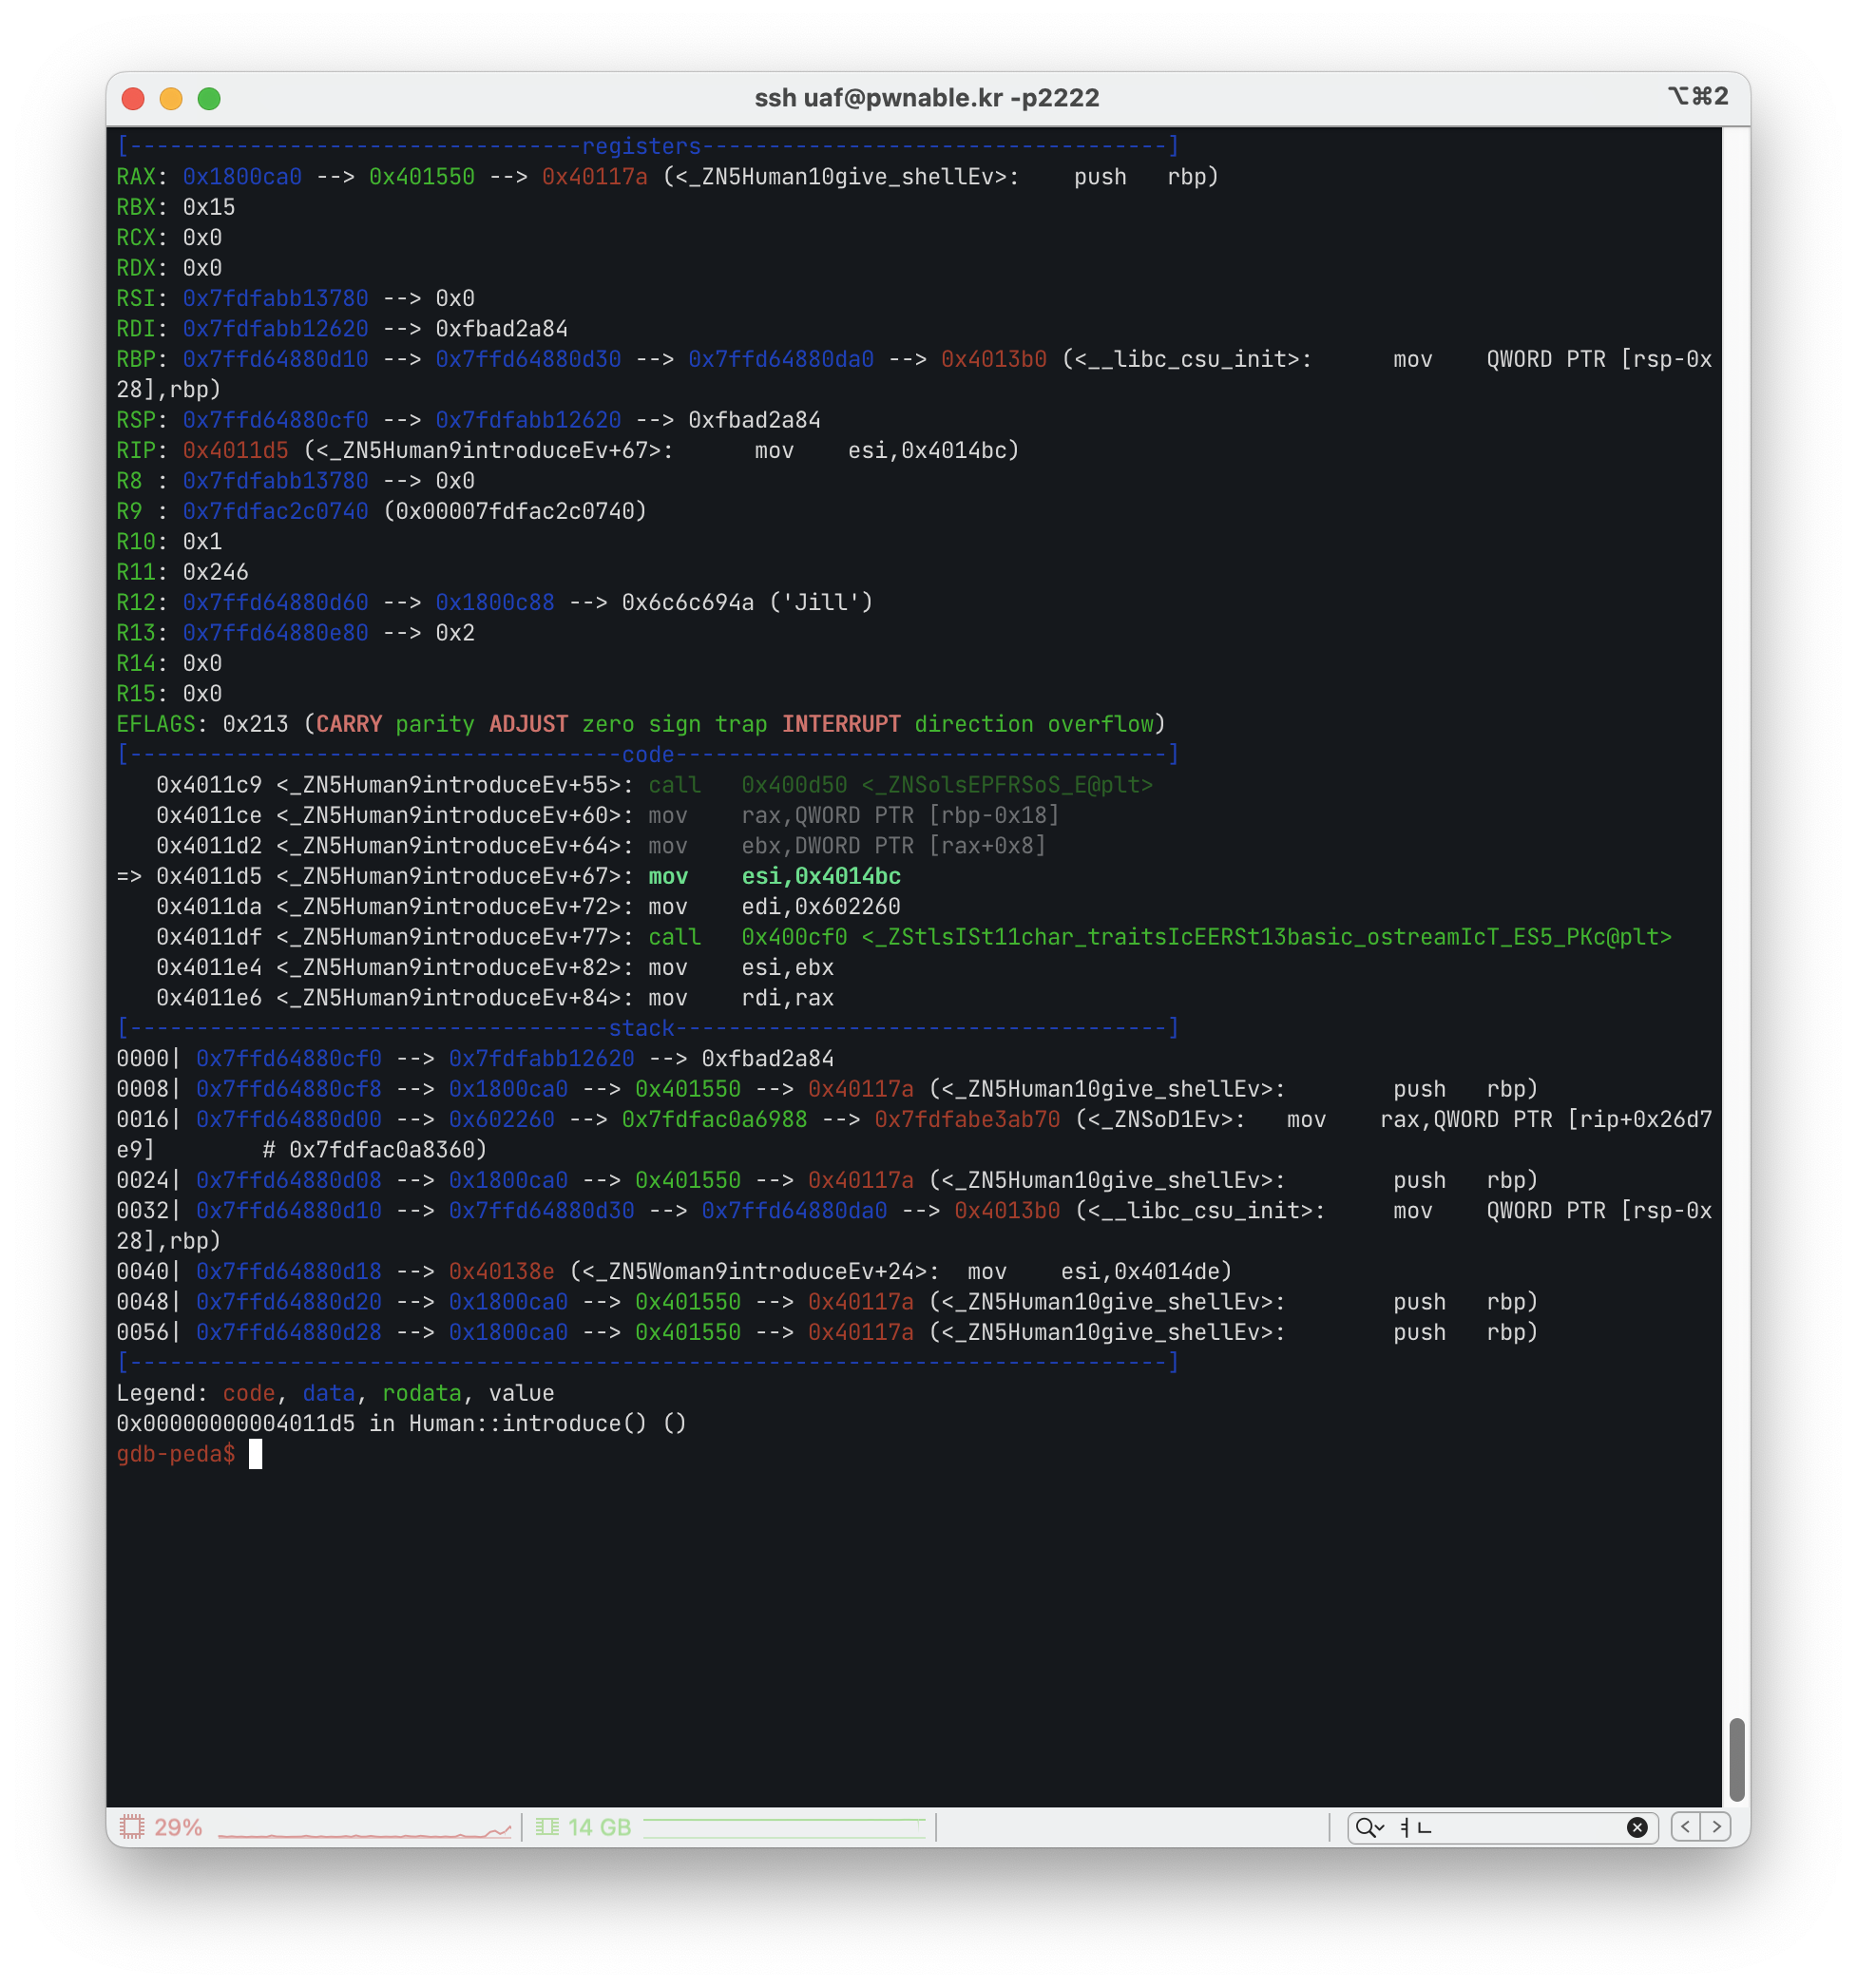Click the terminal vertical scrollbar thumb
Image resolution: width=1857 pixels, height=1988 pixels.
(1737, 1759)
